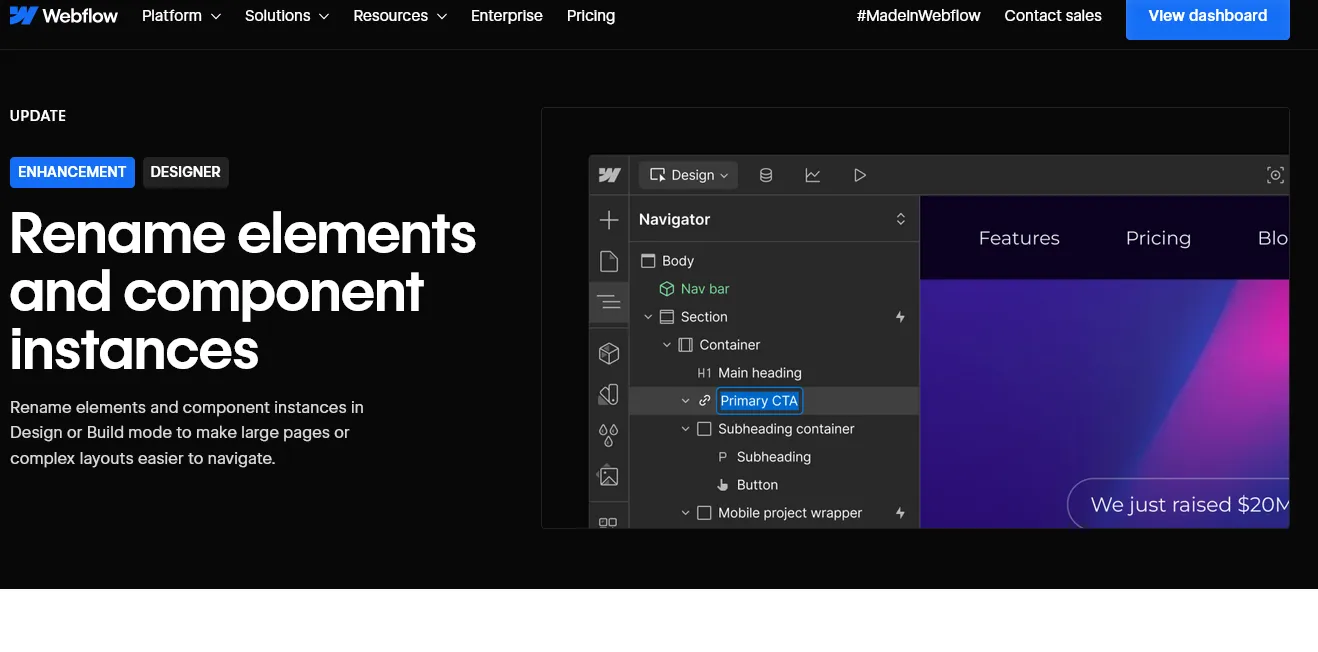Viewport: 1318px width, 652px height.
Task: Collapse the Container tree chevron
Action: point(667,345)
